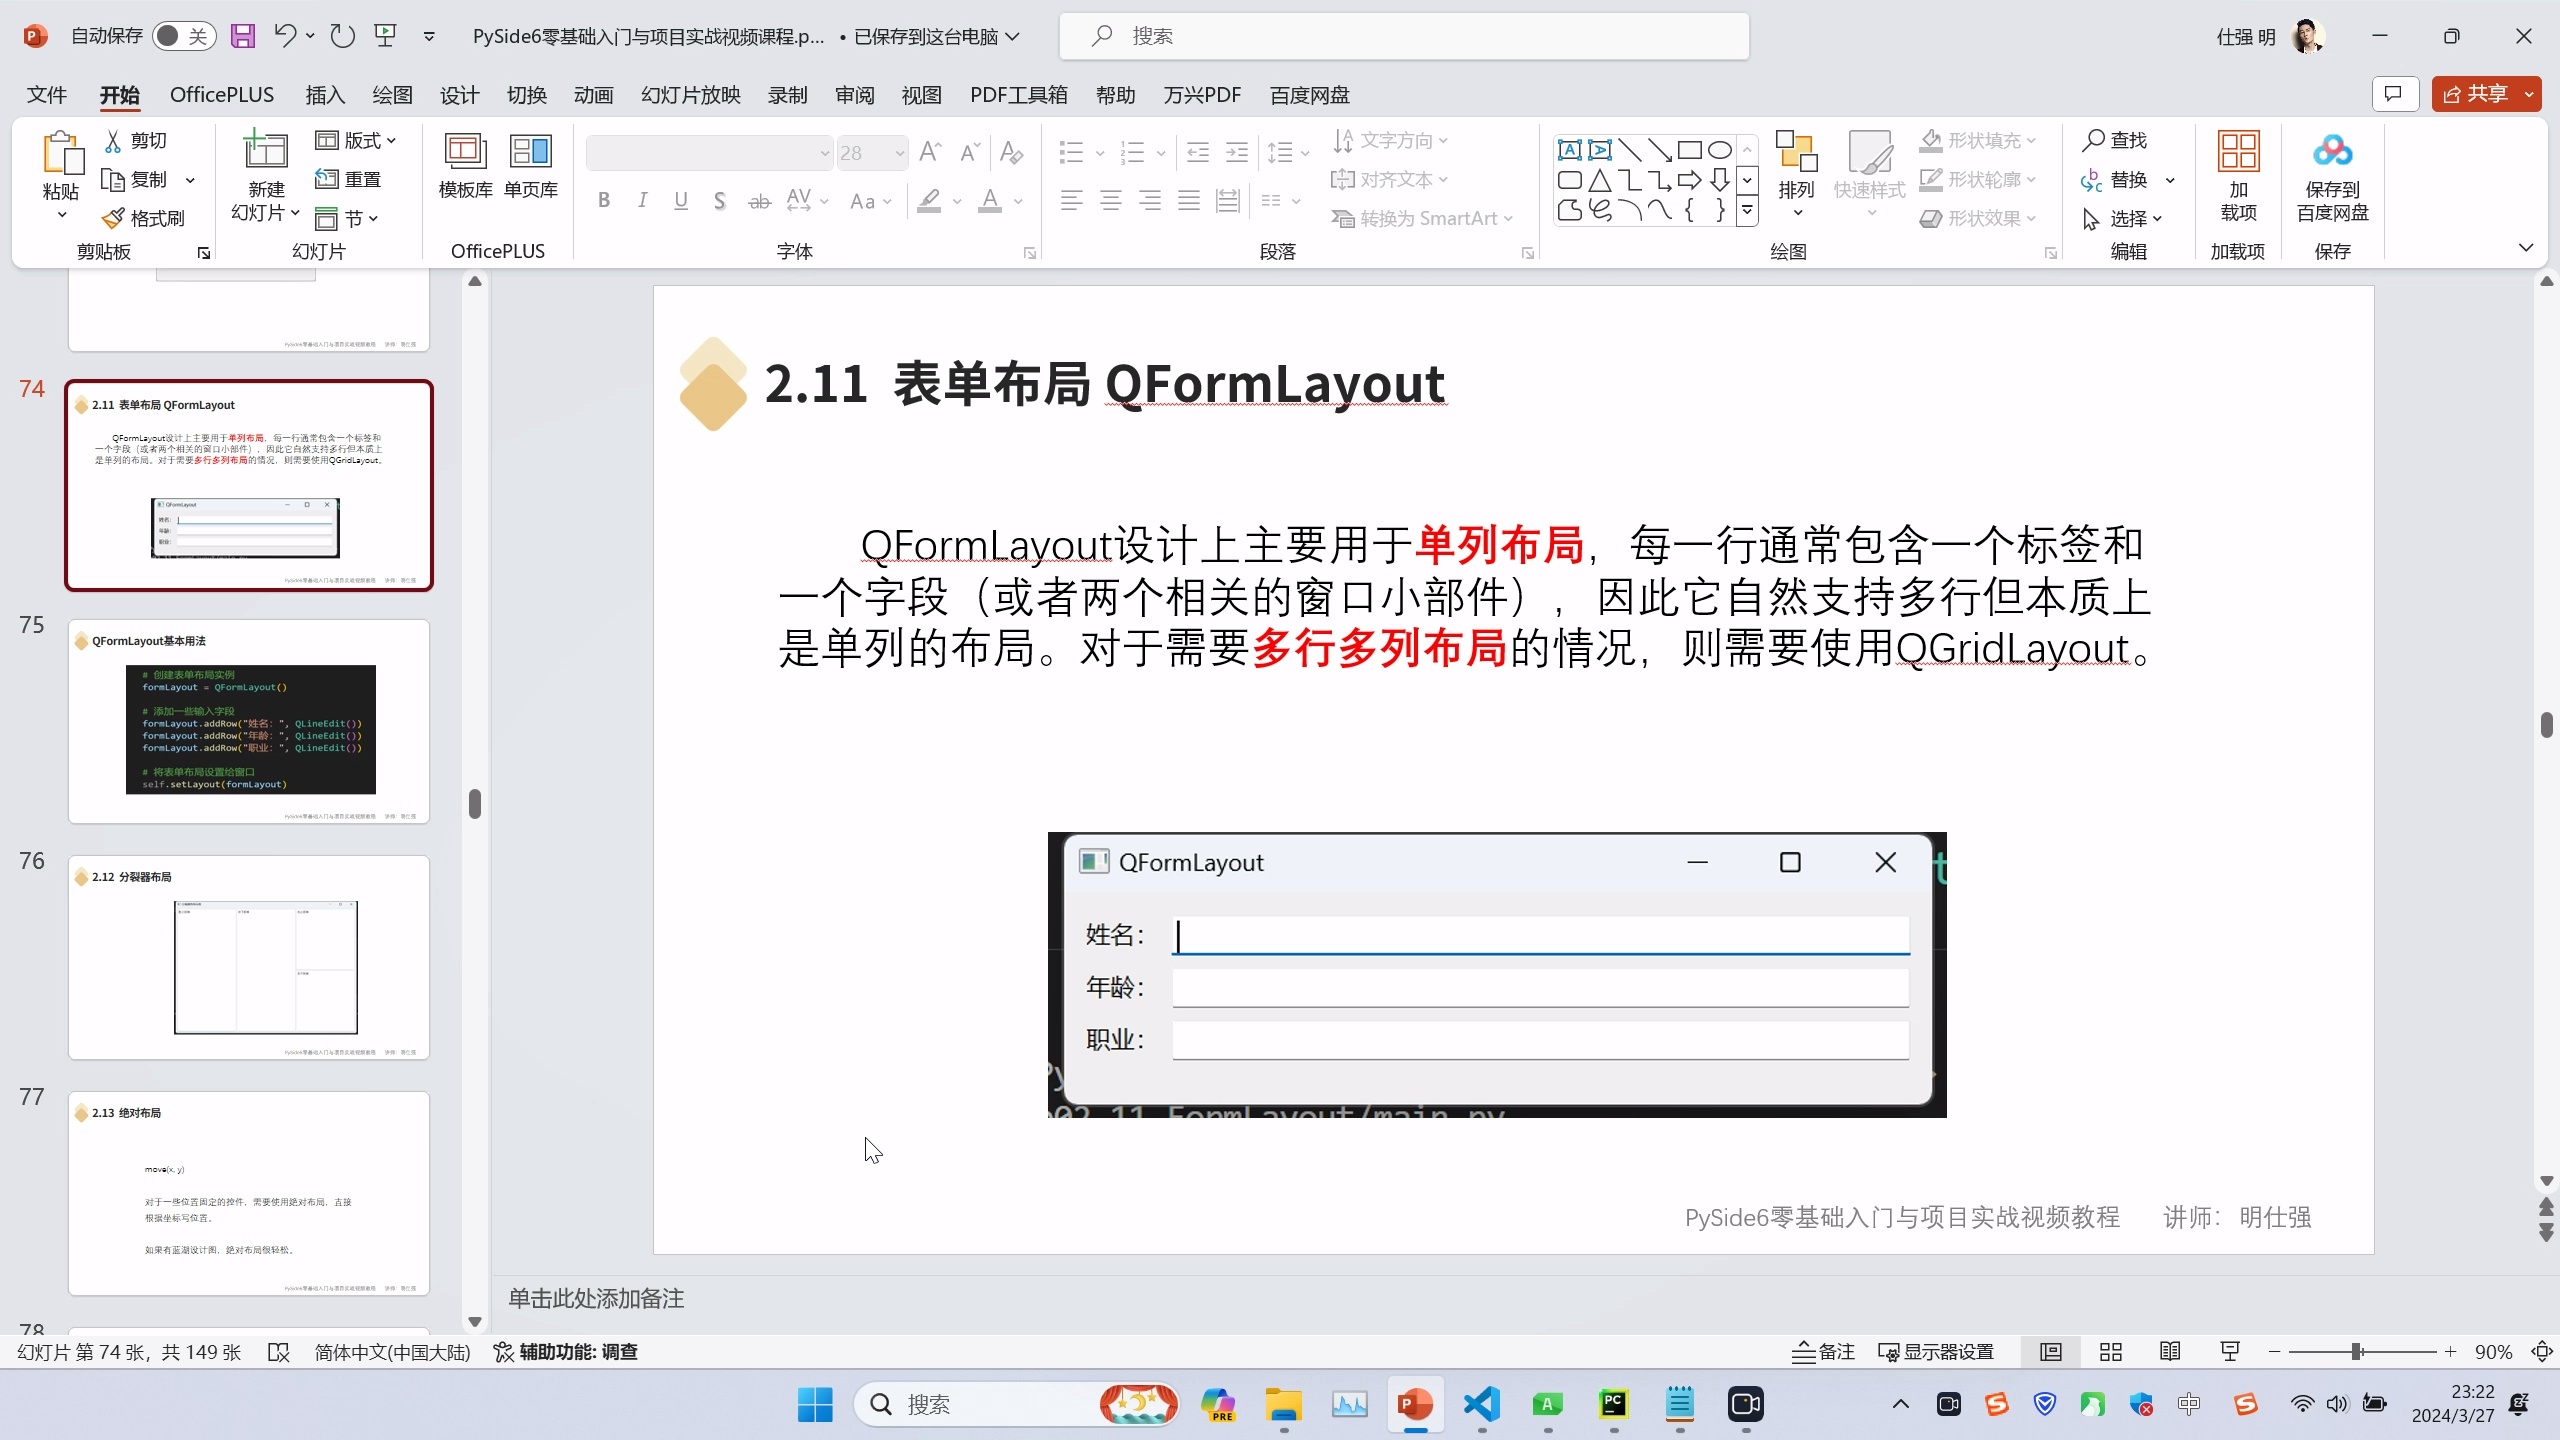Open VS Code from the taskbar
Image resolution: width=2560 pixels, height=1440 pixels.
pos(1479,1404)
